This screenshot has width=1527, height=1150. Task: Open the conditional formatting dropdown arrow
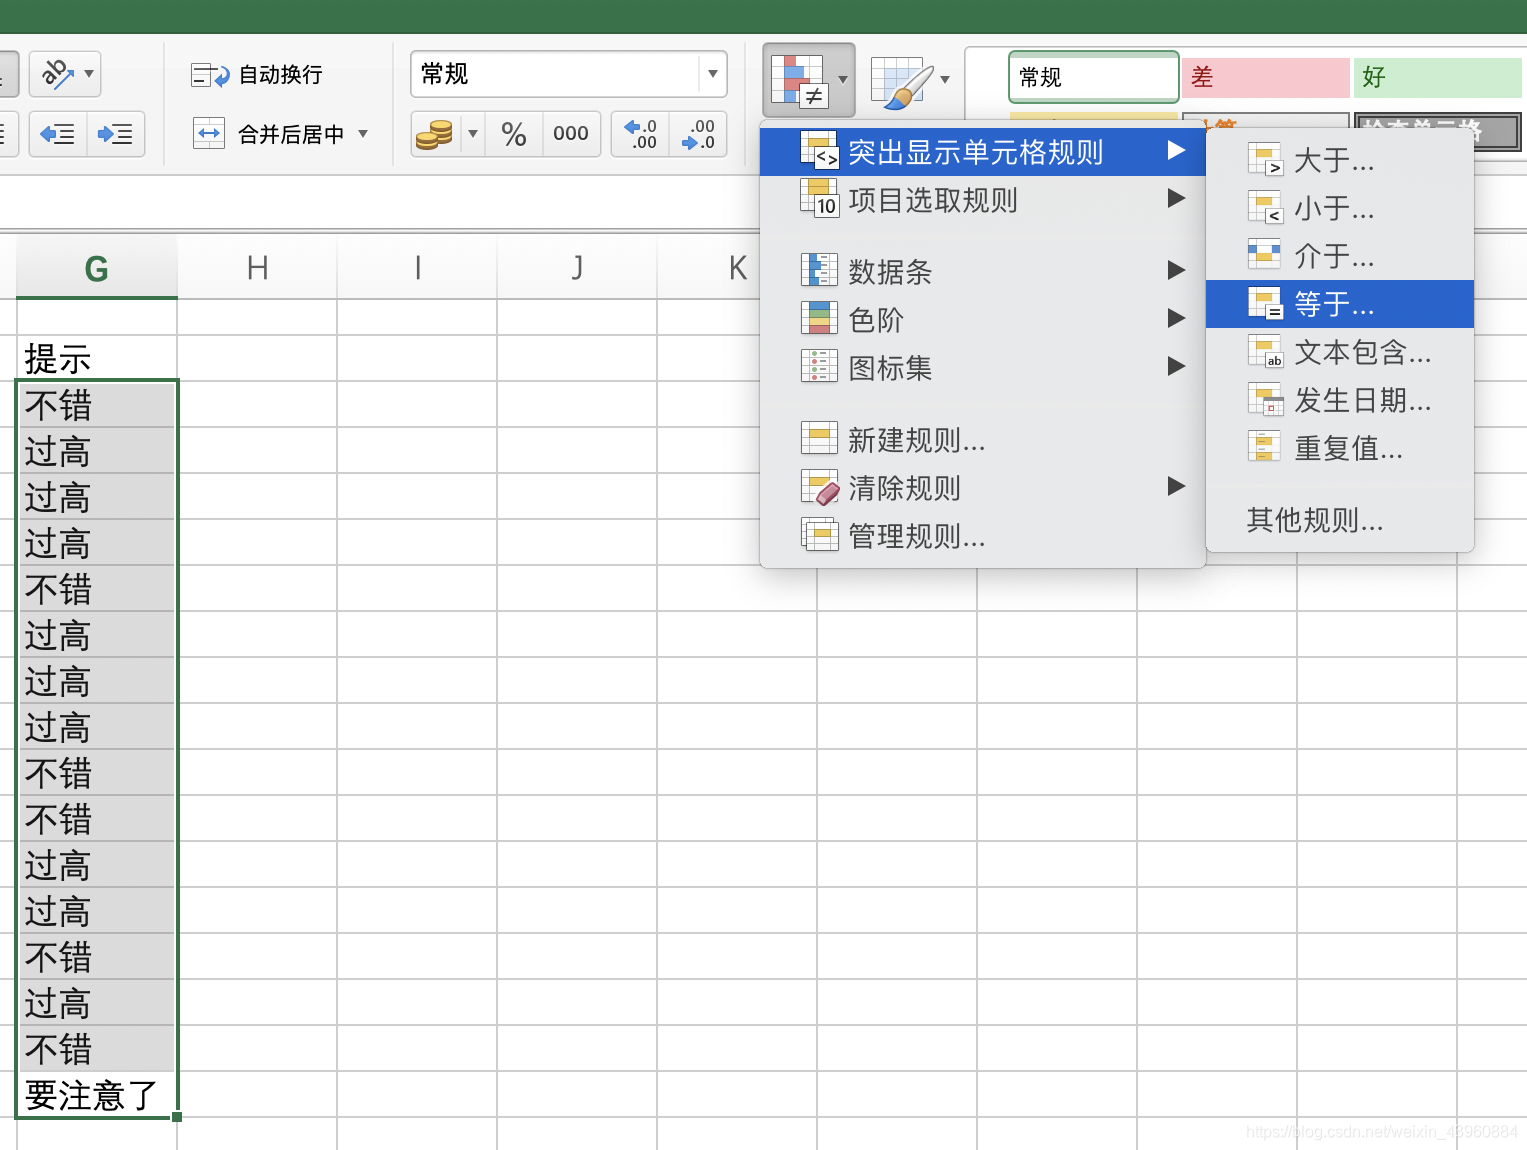(843, 80)
